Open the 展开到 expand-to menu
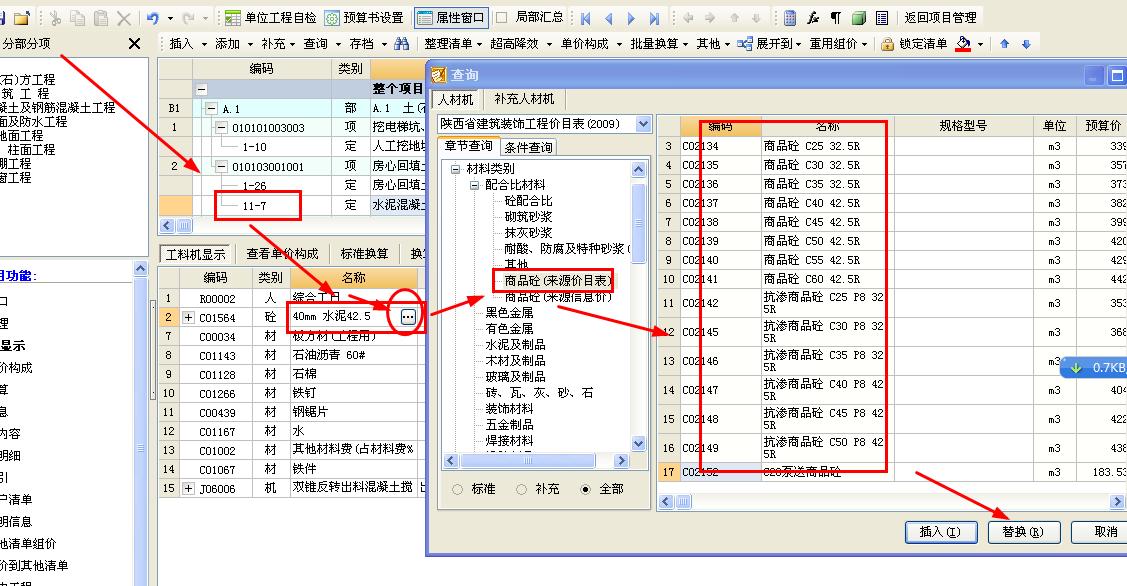This screenshot has width=1127, height=586. (769, 44)
